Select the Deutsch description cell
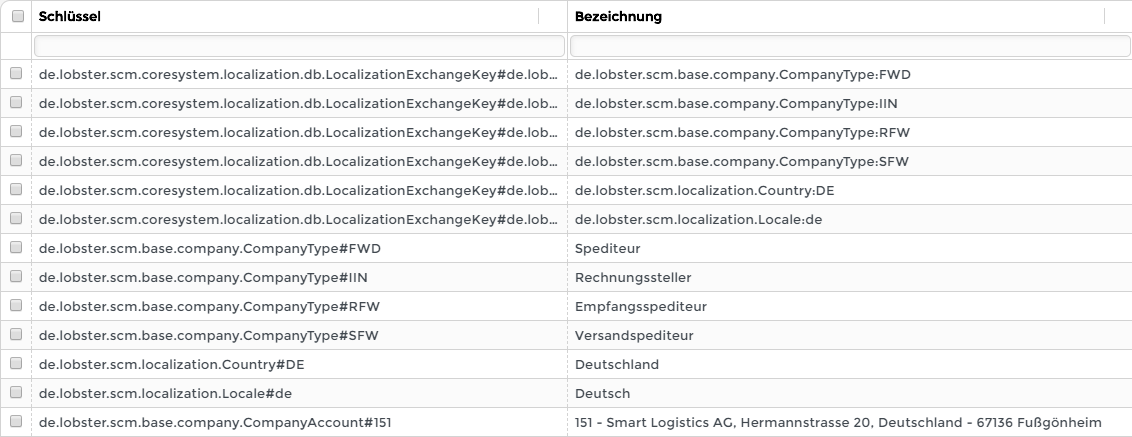This screenshot has width=1132, height=437. 603,394
